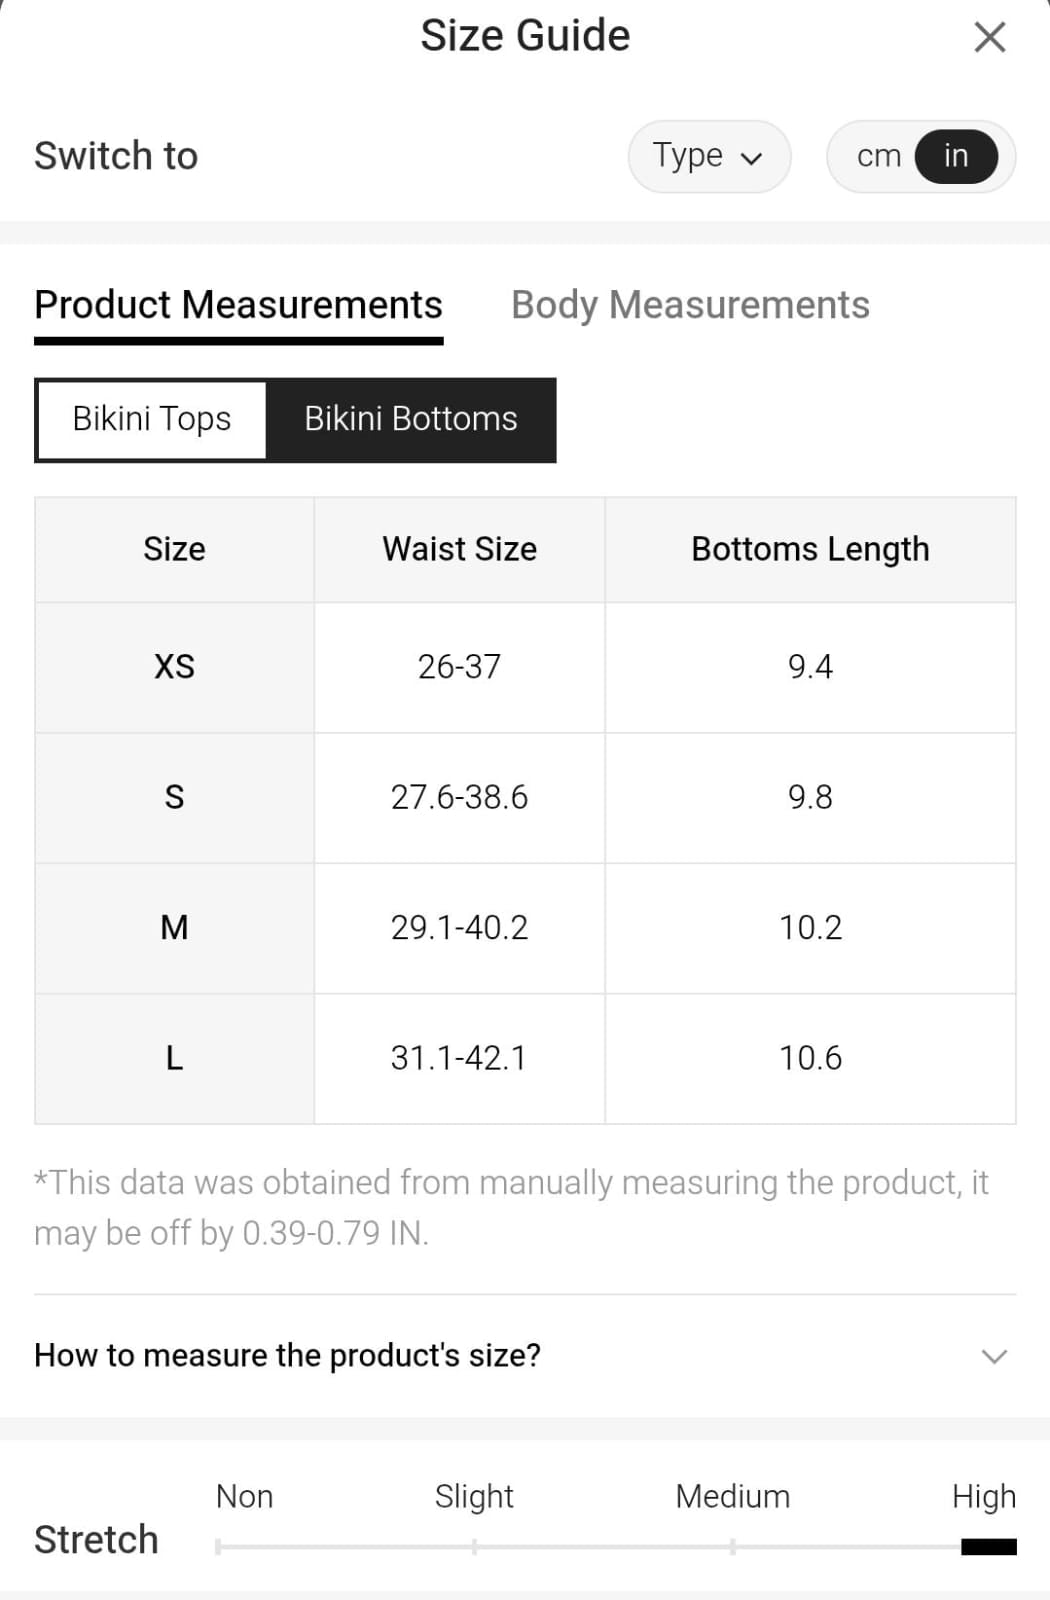Close the Size Guide panel
1050x1600 pixels.
(x=989, y=38)
